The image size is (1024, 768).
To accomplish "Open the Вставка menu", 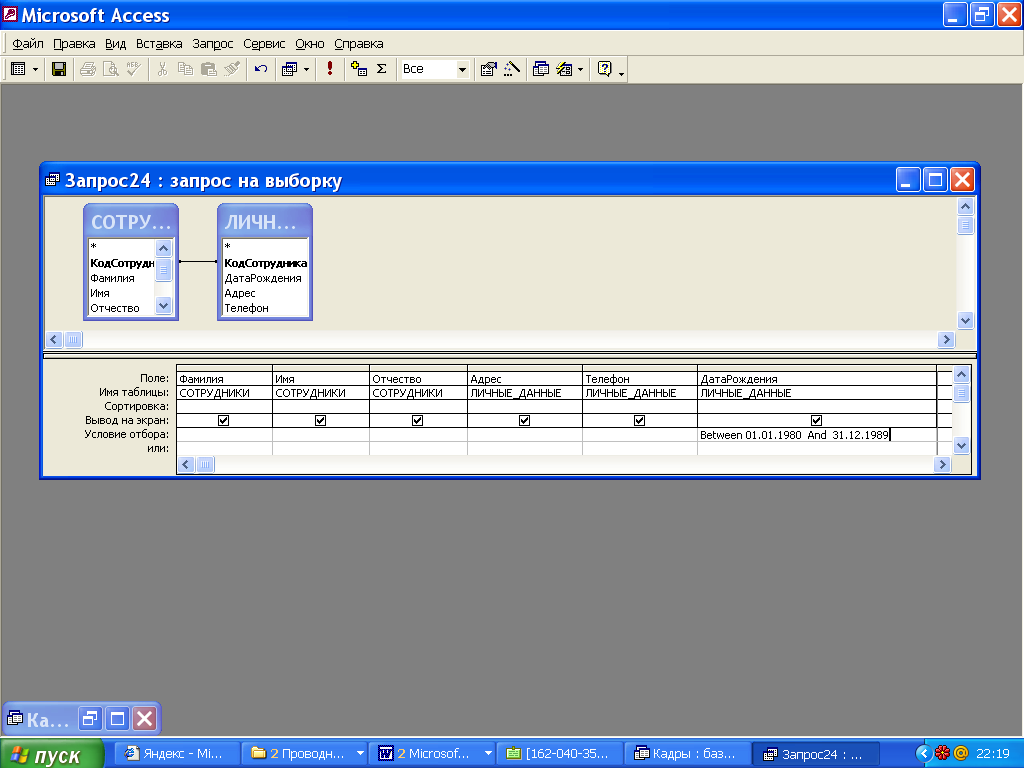I will click(159, 44).
